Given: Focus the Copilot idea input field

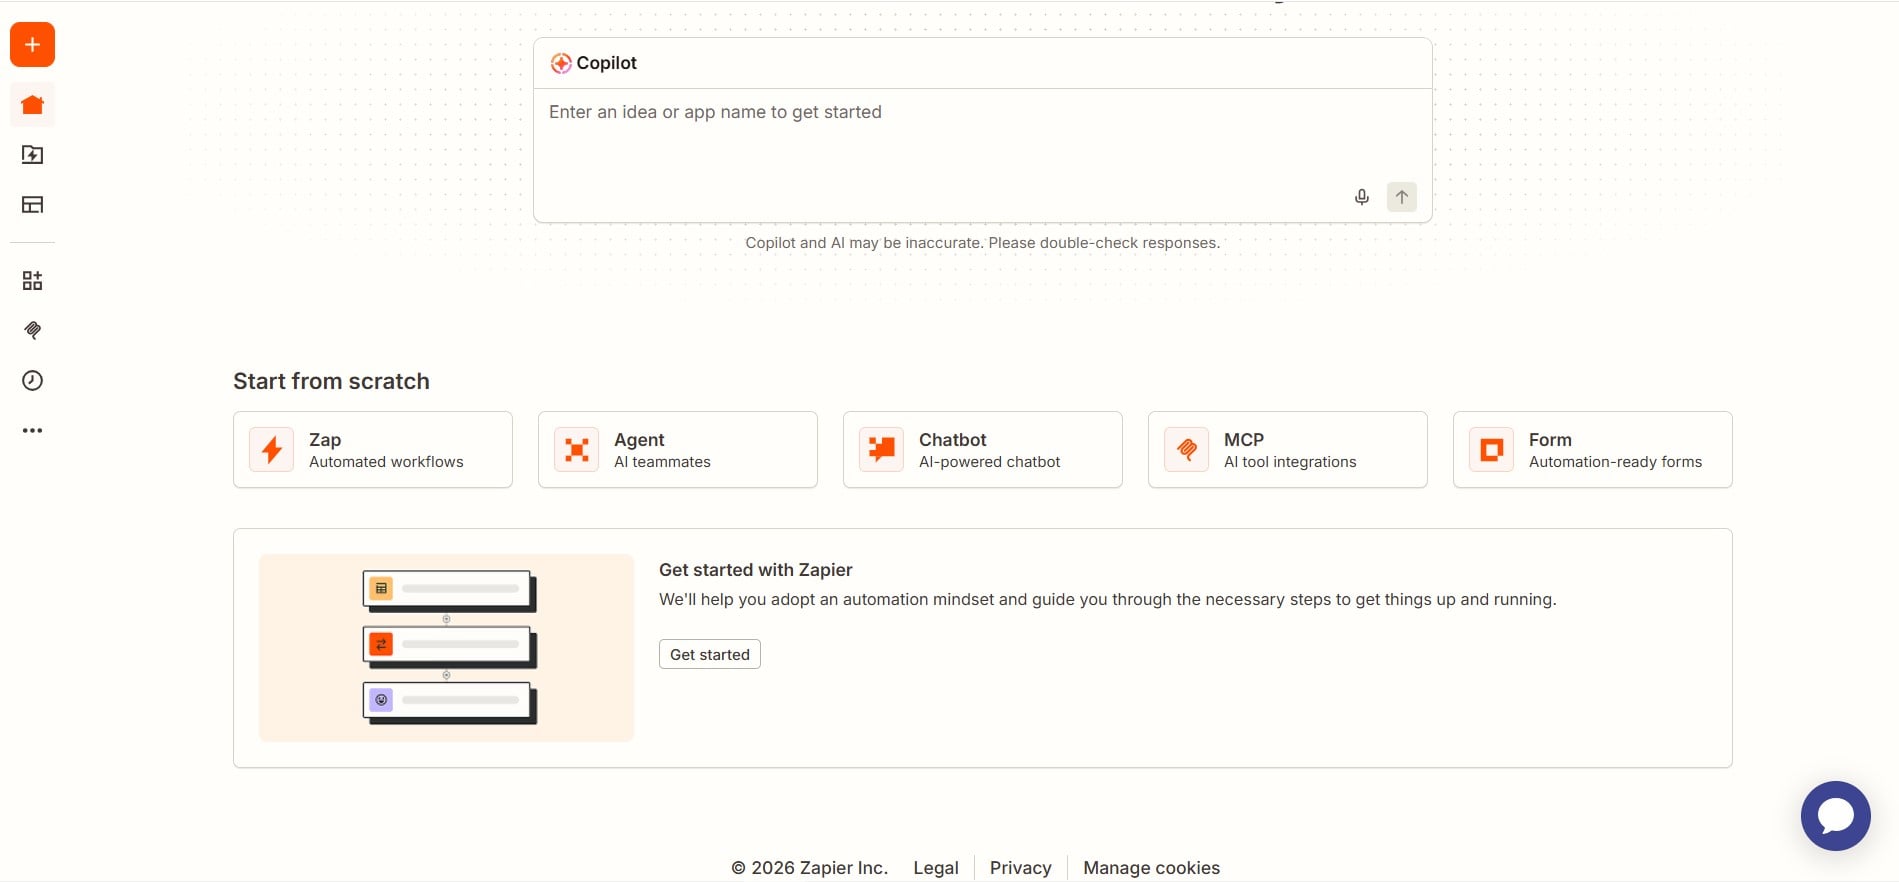Looking at the screenshot, I should (983, 155).
